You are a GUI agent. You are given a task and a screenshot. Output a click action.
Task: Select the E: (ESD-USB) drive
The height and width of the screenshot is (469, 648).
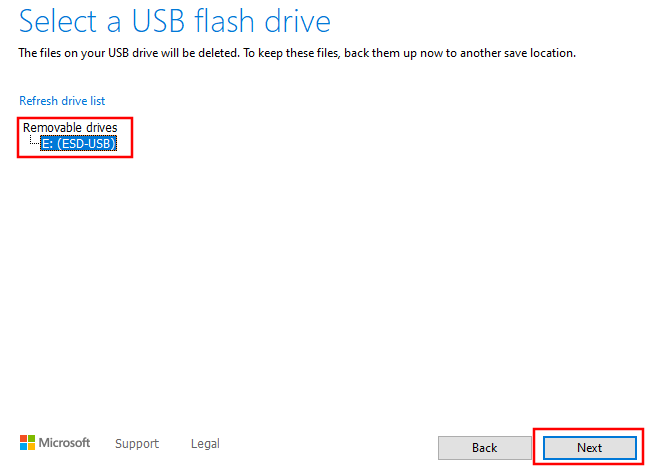tap(79, 143)
